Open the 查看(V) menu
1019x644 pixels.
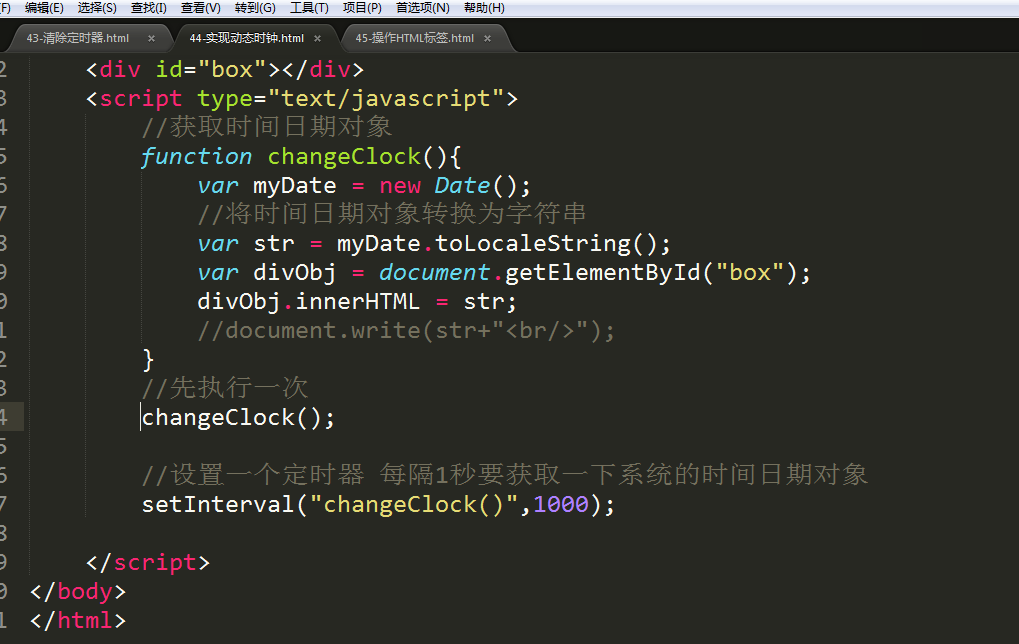(x=201, y=8)
